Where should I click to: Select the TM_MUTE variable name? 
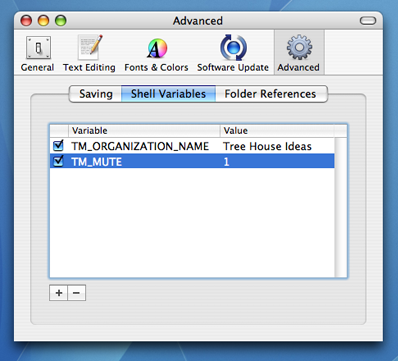[x=97, y=162]
